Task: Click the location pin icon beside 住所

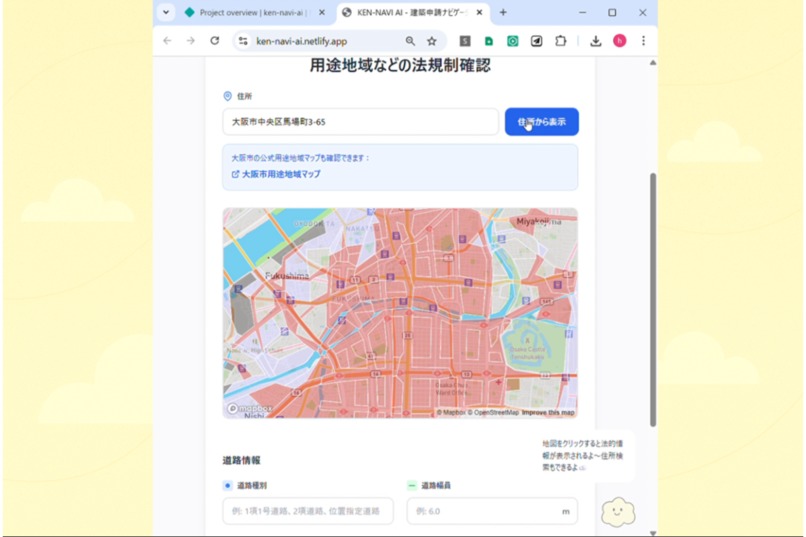Action: coord(227,96)
